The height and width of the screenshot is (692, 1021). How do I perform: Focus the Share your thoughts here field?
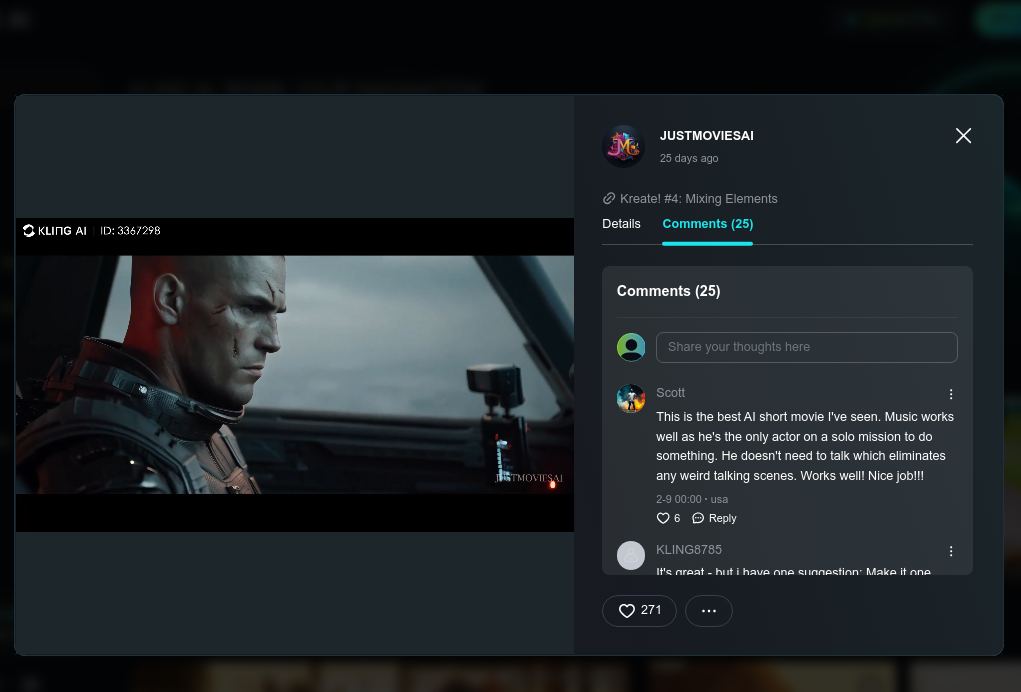806,347
